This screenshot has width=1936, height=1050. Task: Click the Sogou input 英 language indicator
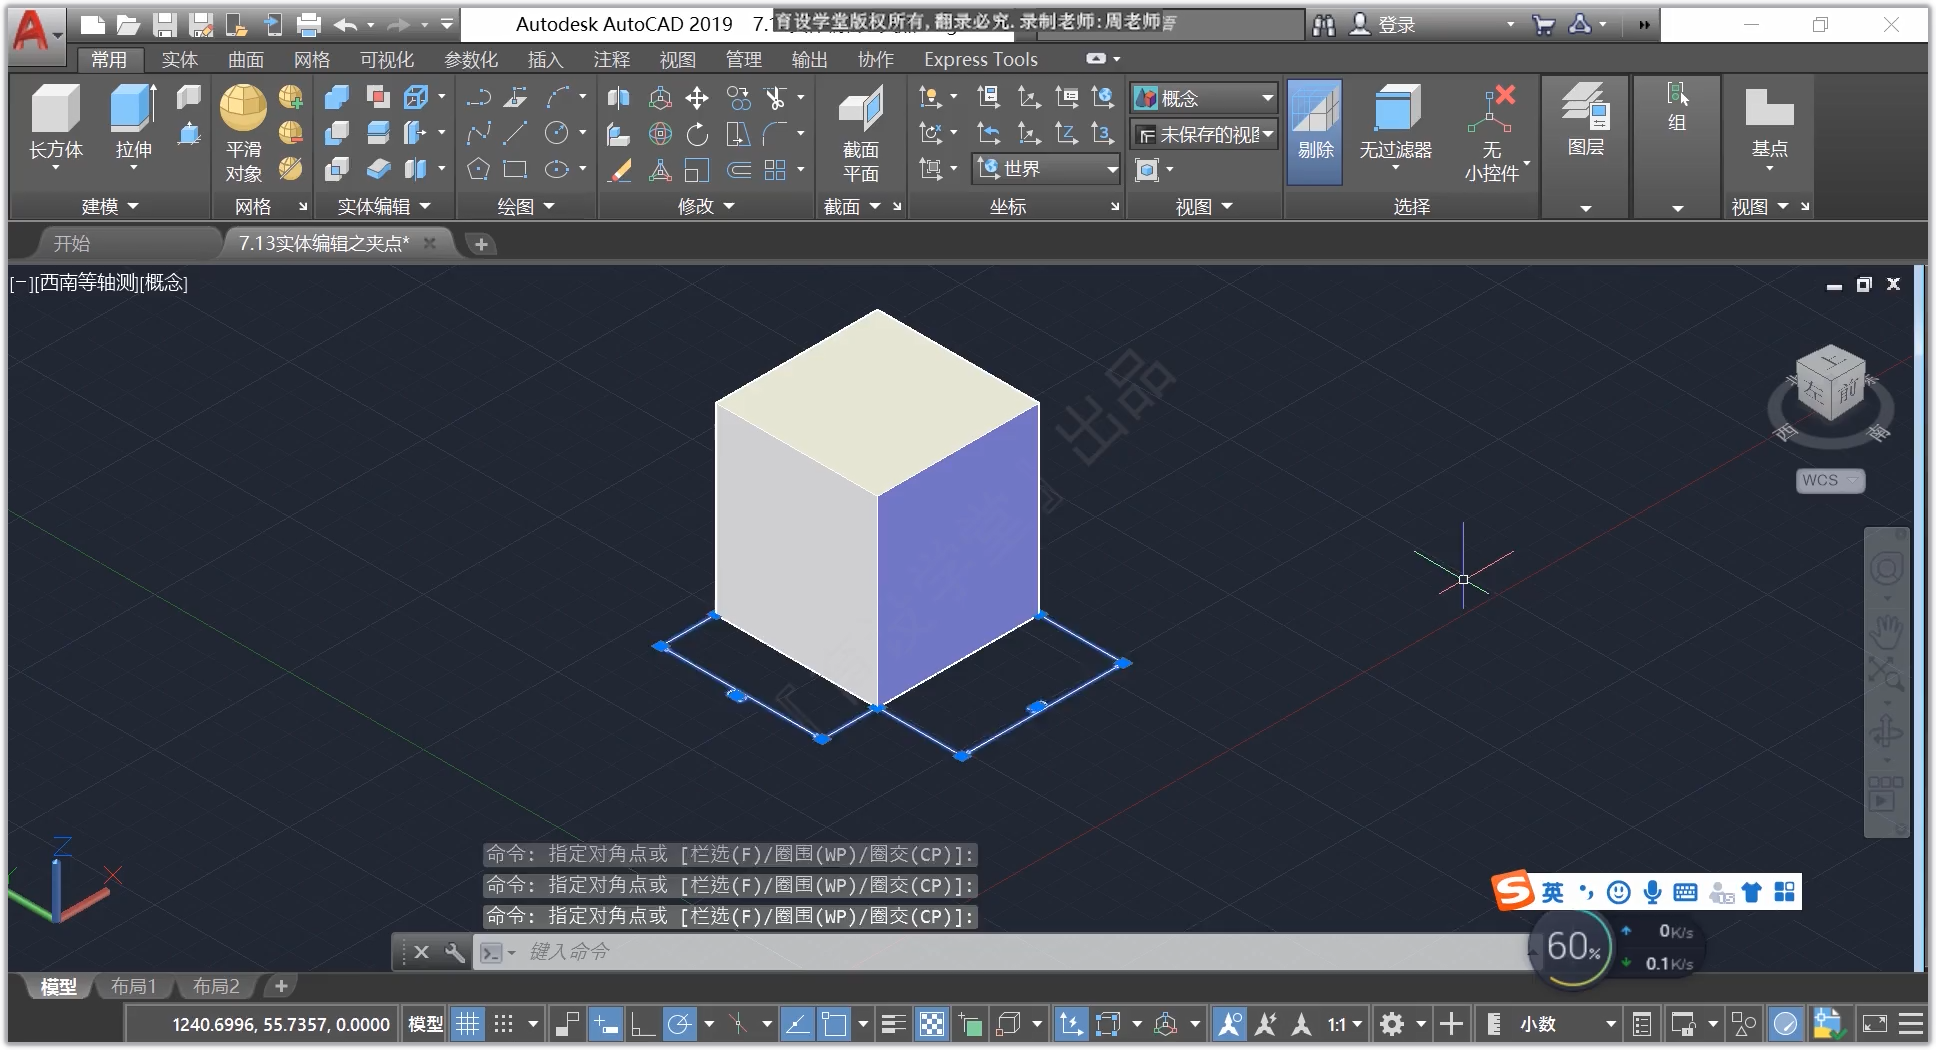coord(1552,892)
